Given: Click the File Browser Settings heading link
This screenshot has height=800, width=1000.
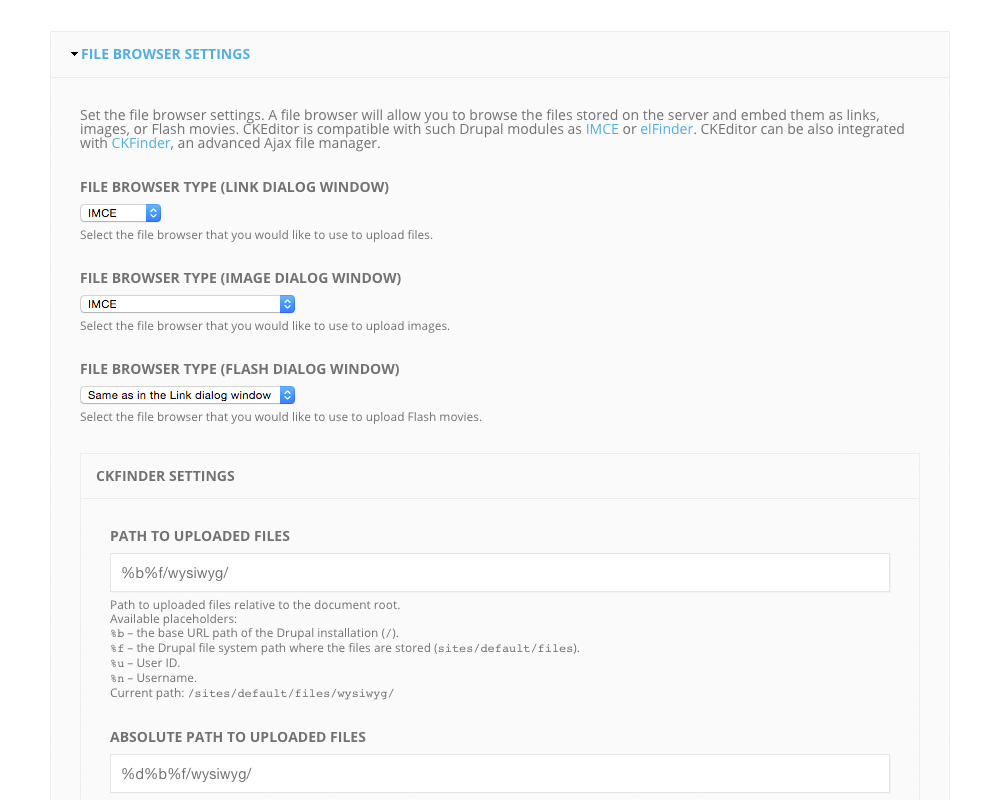Looking at the screenshot, I should [166, 54].
